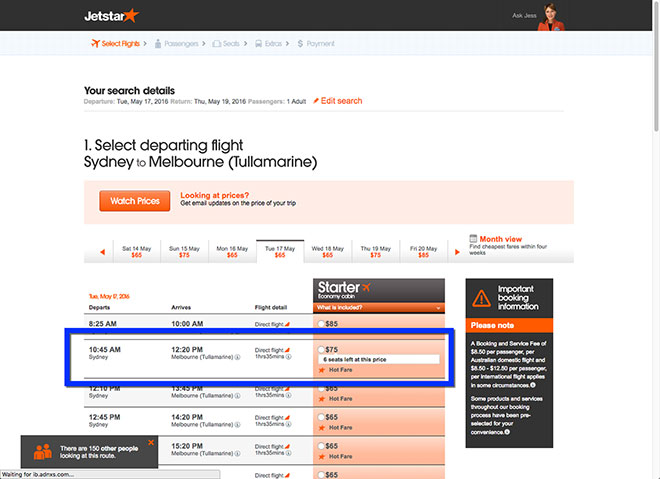
Task: Click 'Looking at prices?' link
Action: [x=215, y=195]
